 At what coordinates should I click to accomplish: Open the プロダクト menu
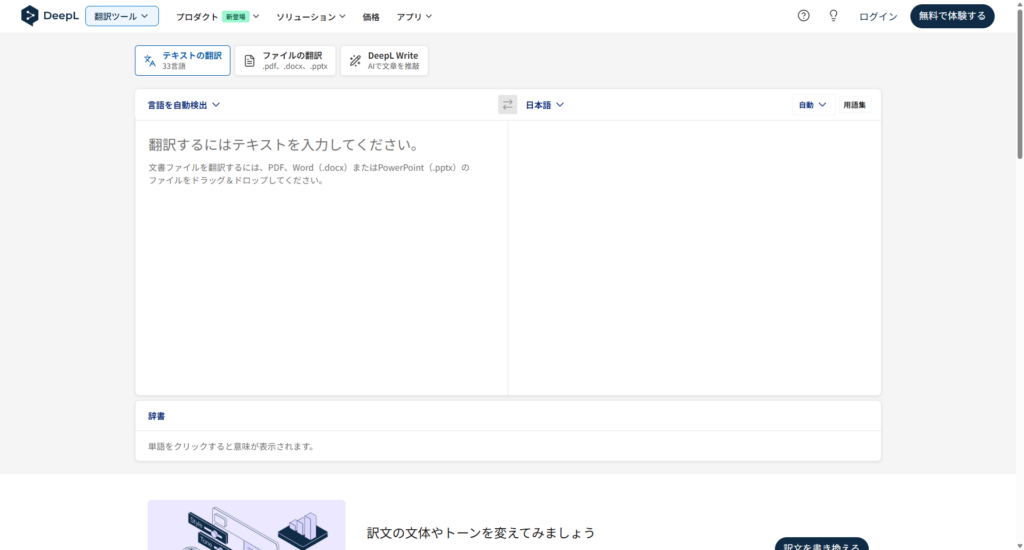pyautogui.click(x=217, y=16)
